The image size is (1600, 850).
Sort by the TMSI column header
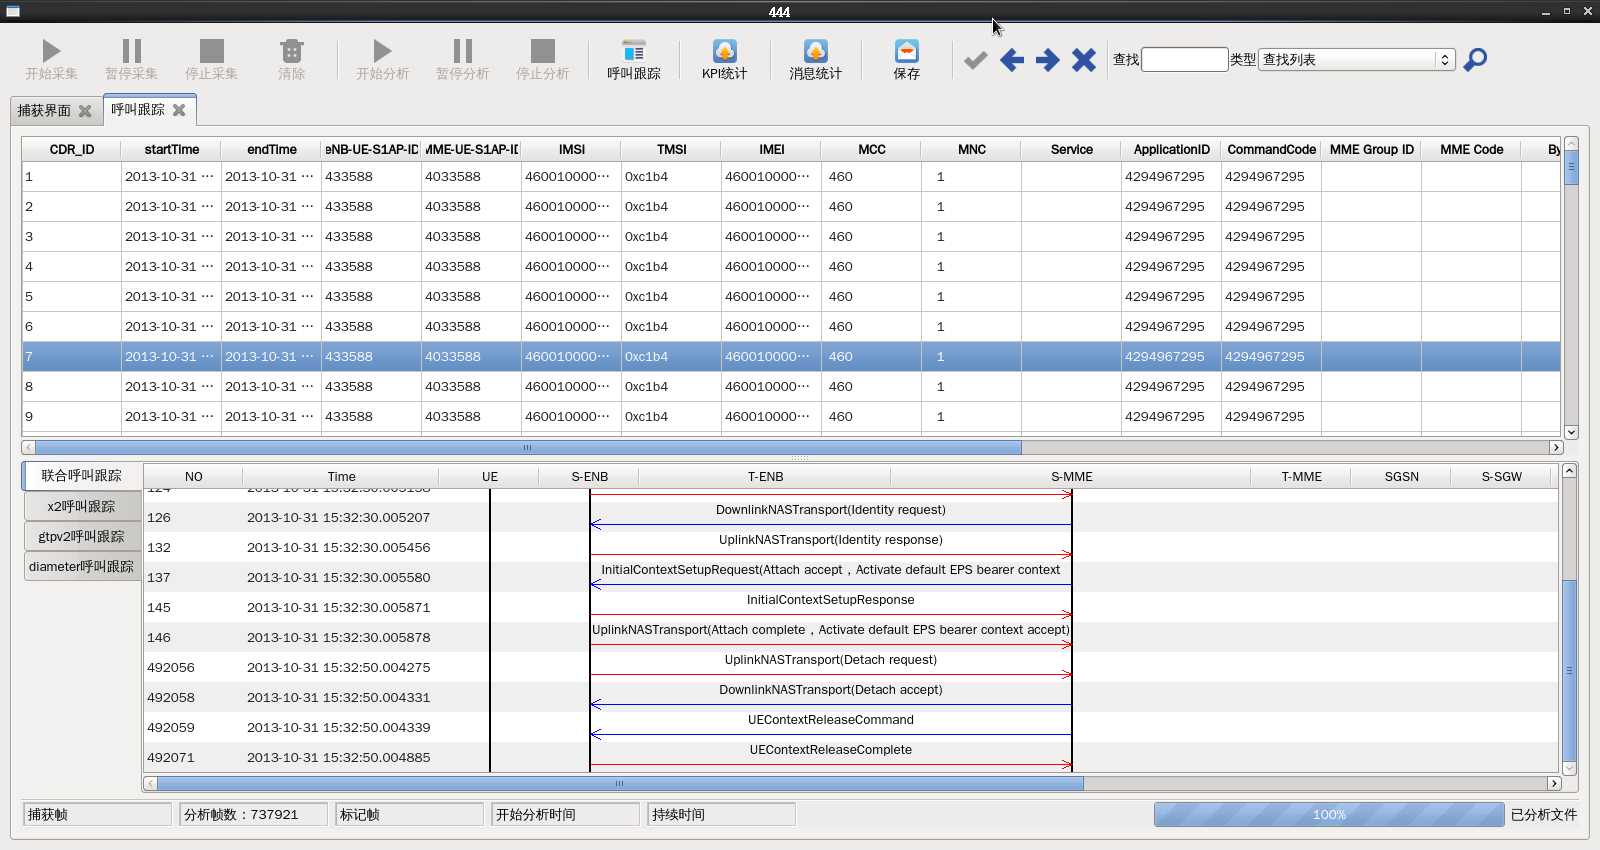tap(672, 149)
